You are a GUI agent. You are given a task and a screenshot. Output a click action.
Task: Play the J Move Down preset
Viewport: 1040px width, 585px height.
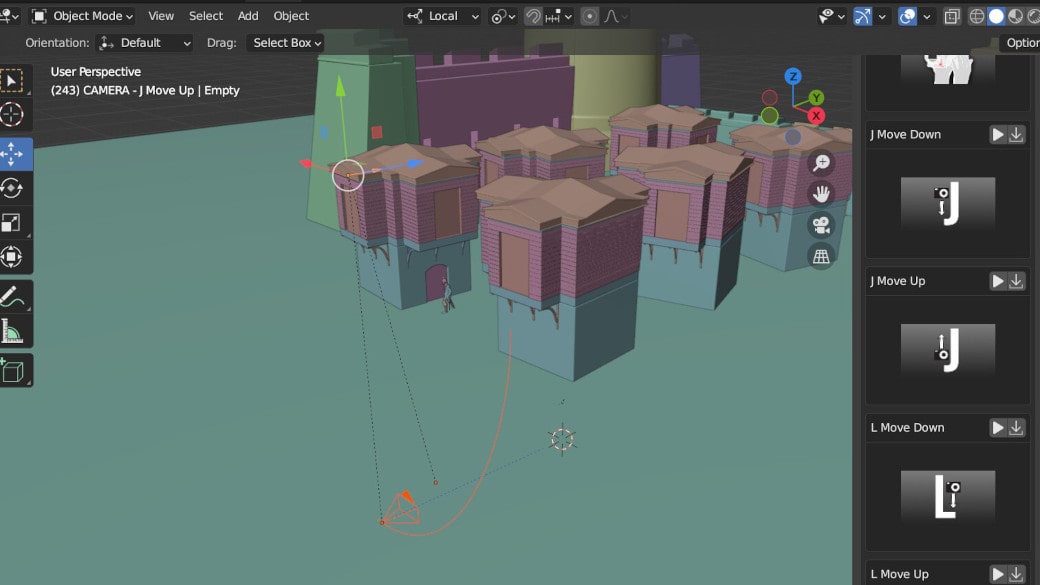point(998,135)
